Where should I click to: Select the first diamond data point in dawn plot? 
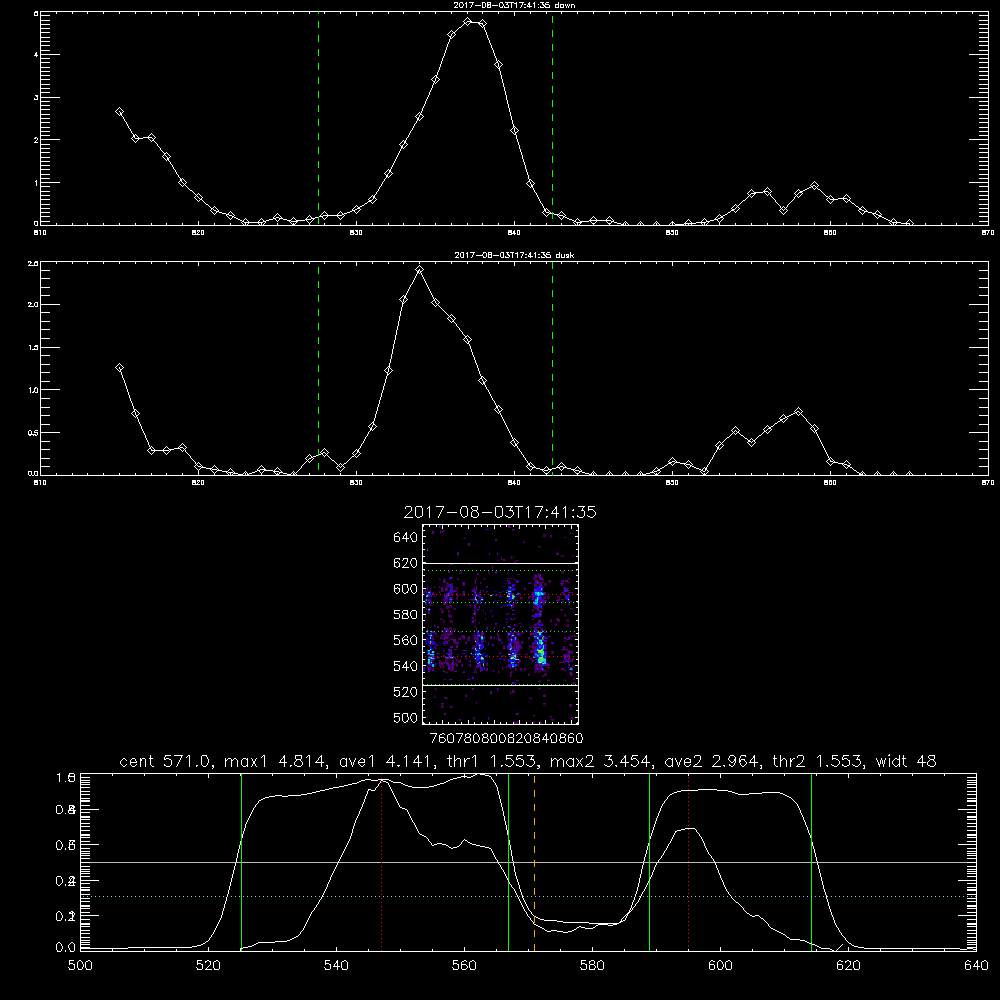click(x=119, y=112)
